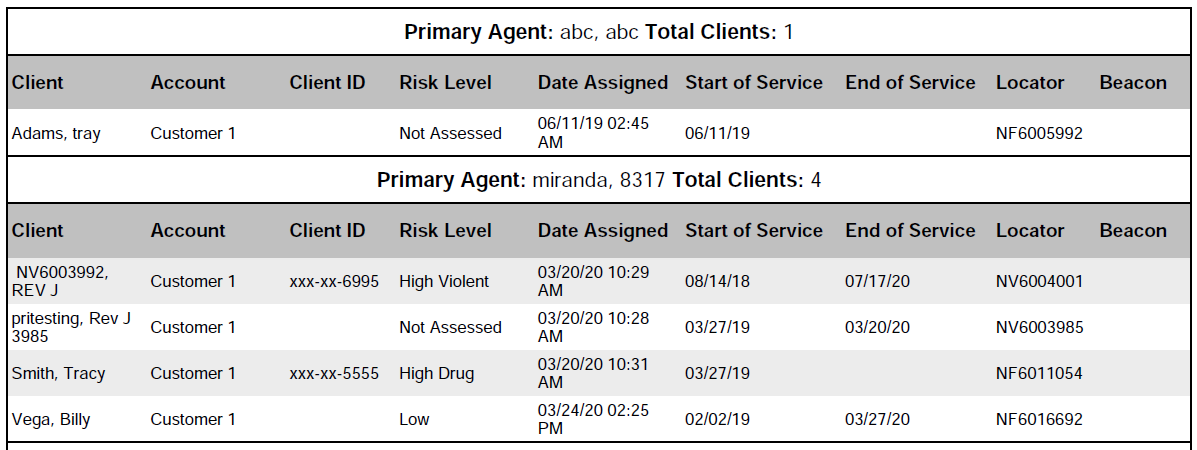Click client ID xxx-xx-6995
Image resolution: width=1197 pixels, height=450 pixels.
(334, 282)
